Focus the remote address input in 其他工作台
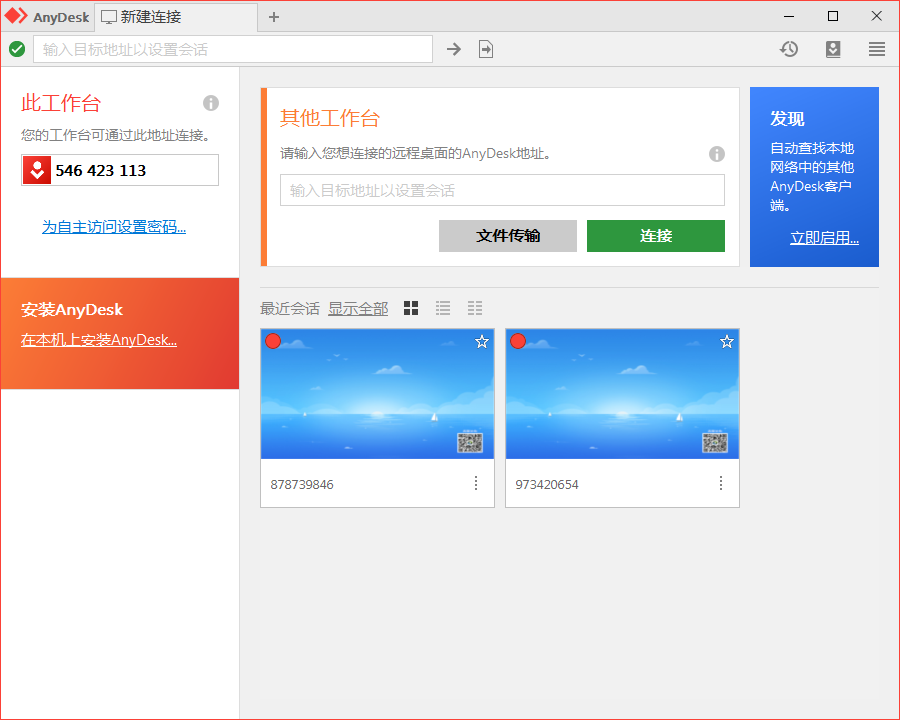 [x=502, y=190]
